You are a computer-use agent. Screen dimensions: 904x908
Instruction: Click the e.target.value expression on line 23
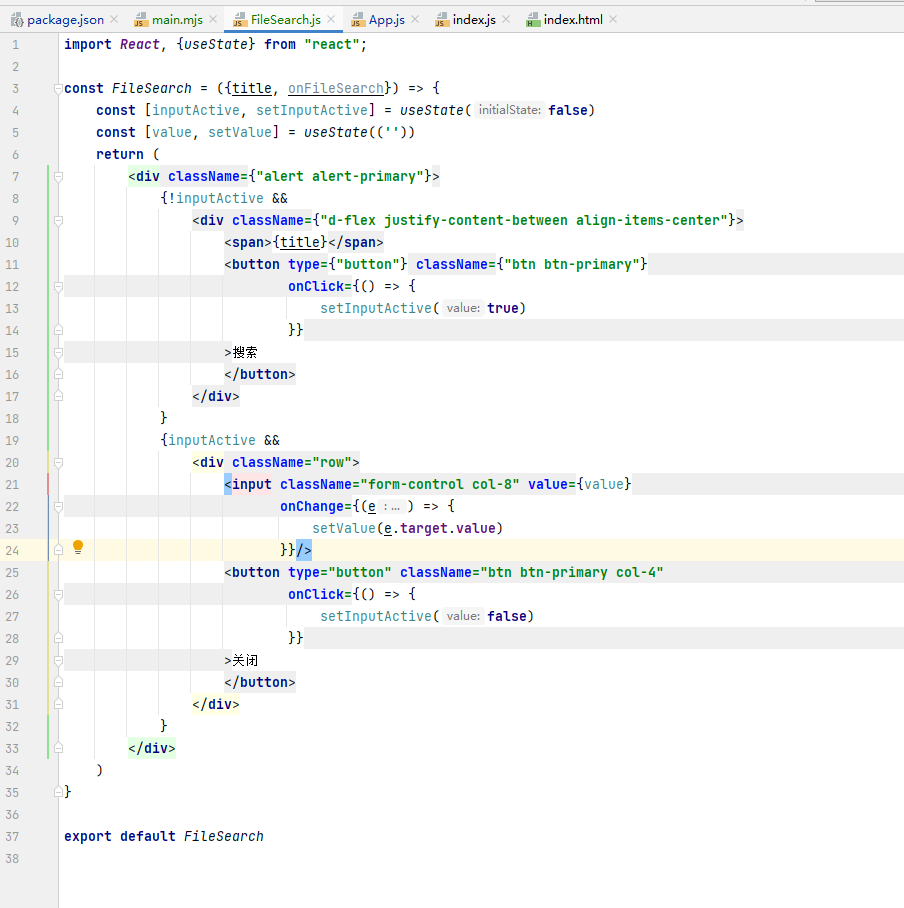441,529
